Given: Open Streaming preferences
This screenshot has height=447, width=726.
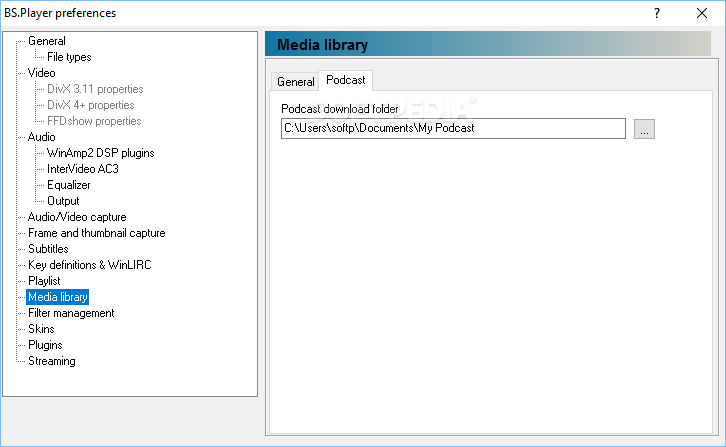Looking at the screenshot, I should pyautogui.click(x=52, y=361).
